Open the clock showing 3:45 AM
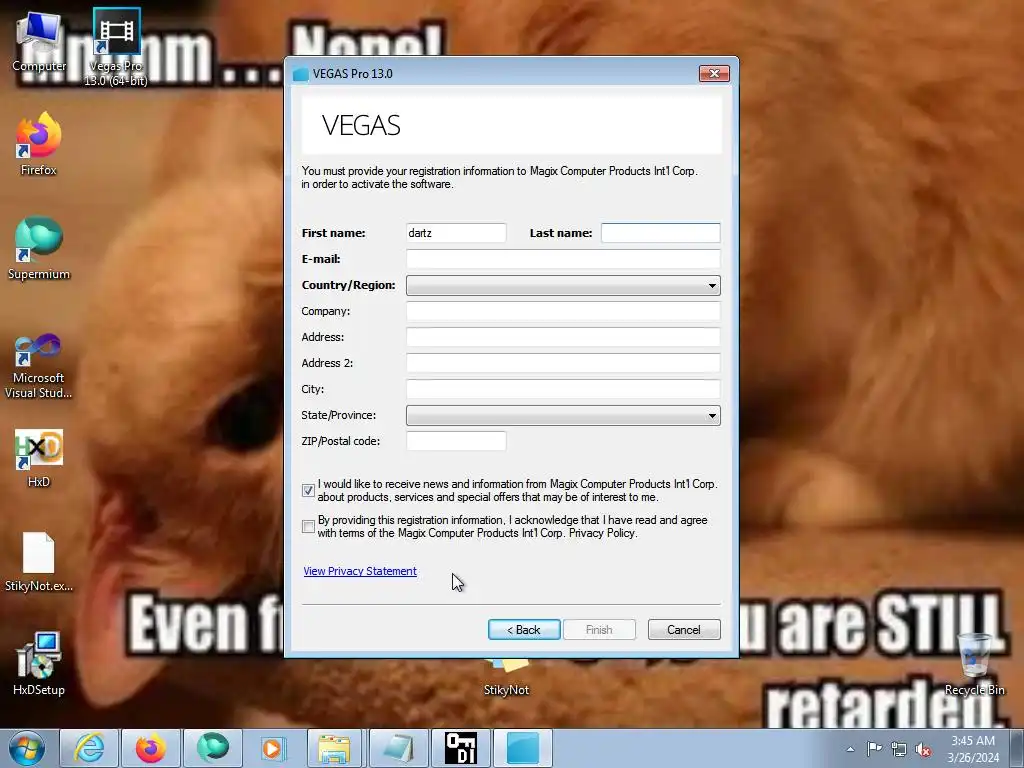Image resolution: width=1024 pixels, height=768 pixels. click(973, 749)
